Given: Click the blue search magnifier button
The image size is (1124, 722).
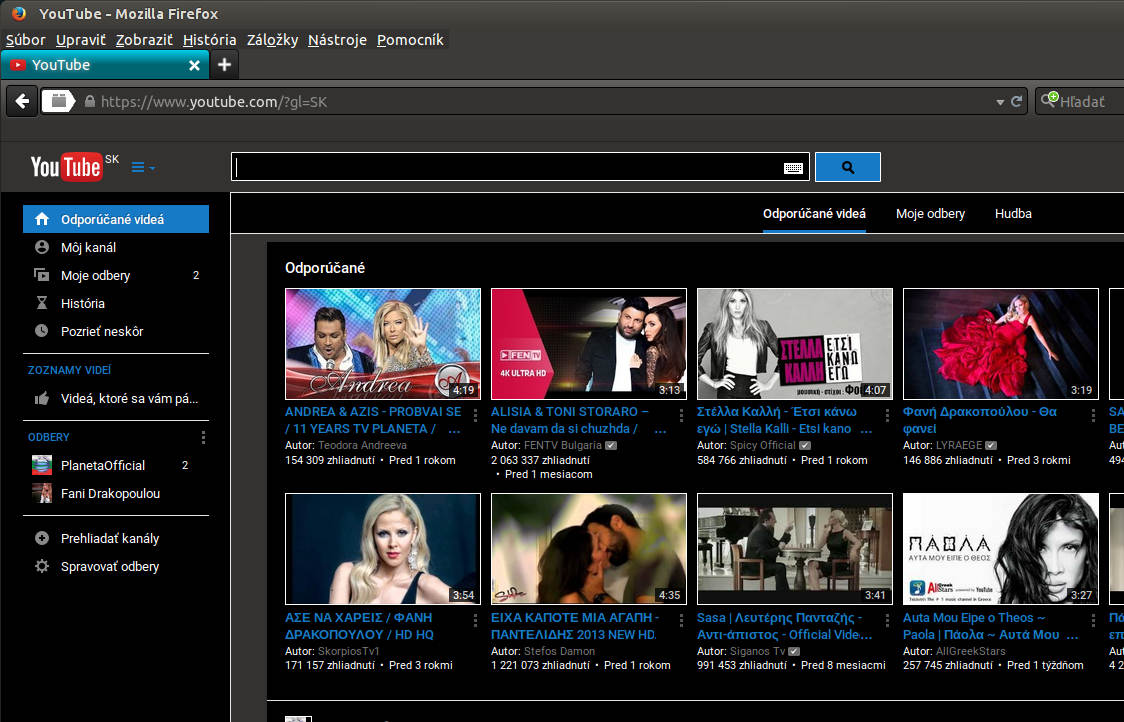Looking at the screenshot, I should tap(848, 167).
